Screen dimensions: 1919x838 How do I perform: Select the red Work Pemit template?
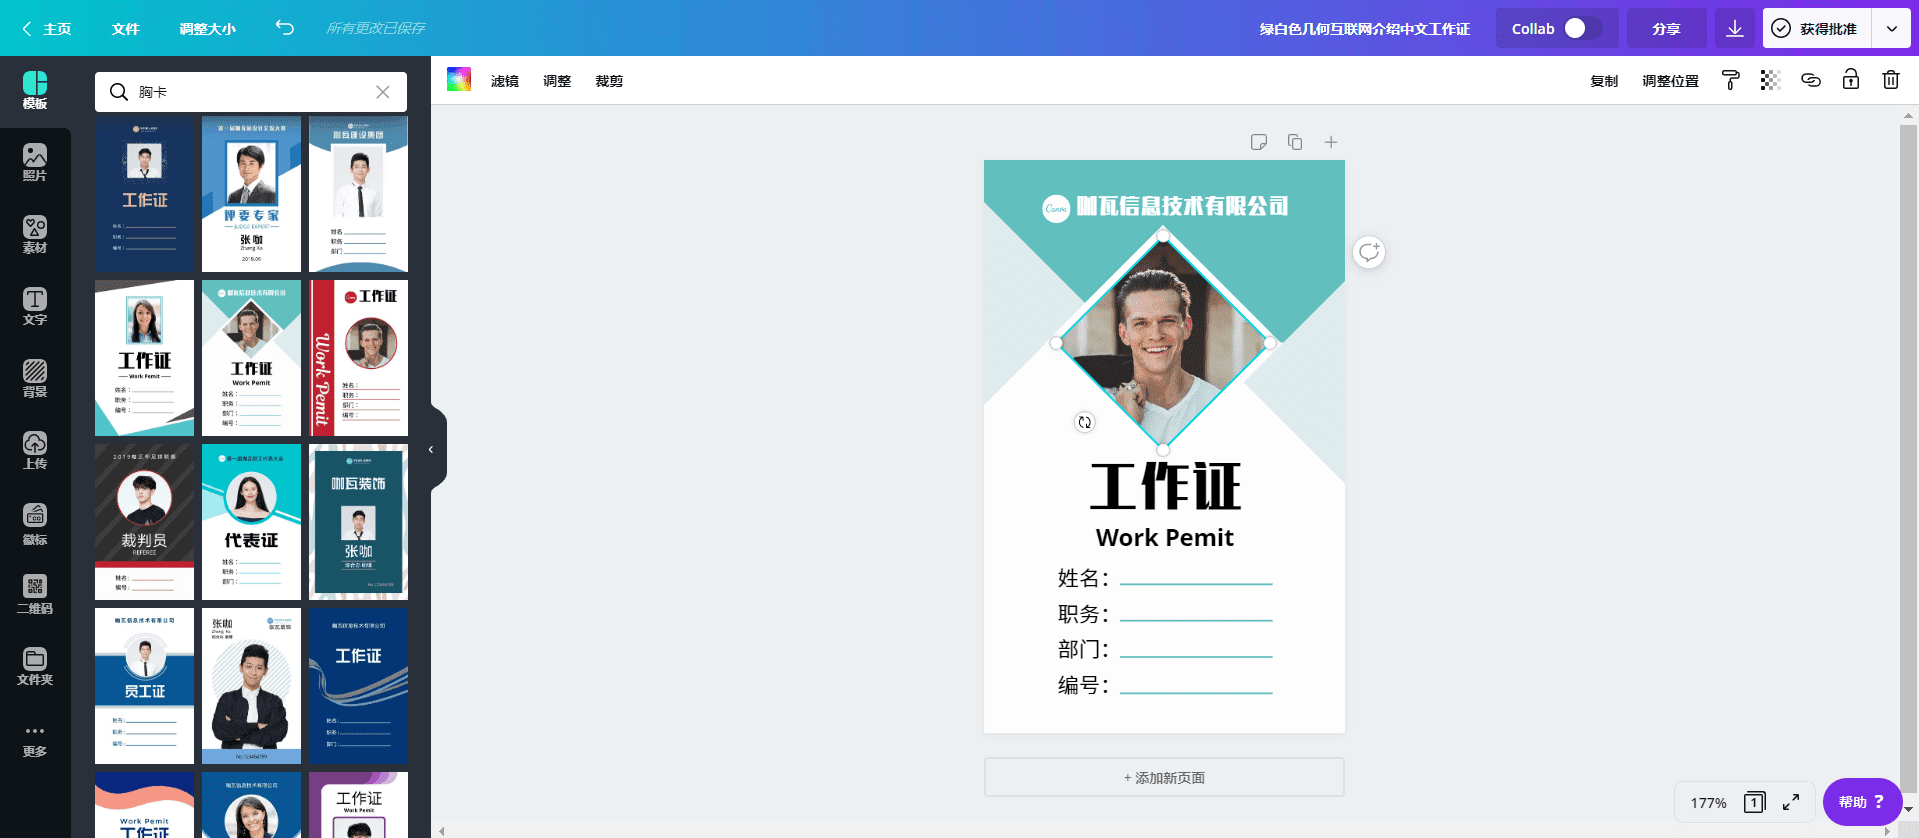pos(358,358)
